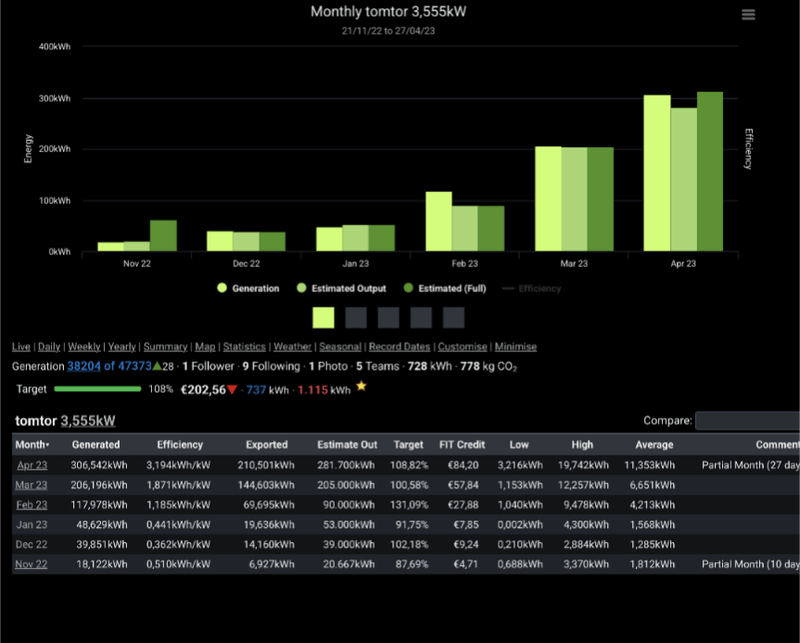Select the fifth grey chart swatch
The height and width of the screenshot is (643, 800).
454,317
